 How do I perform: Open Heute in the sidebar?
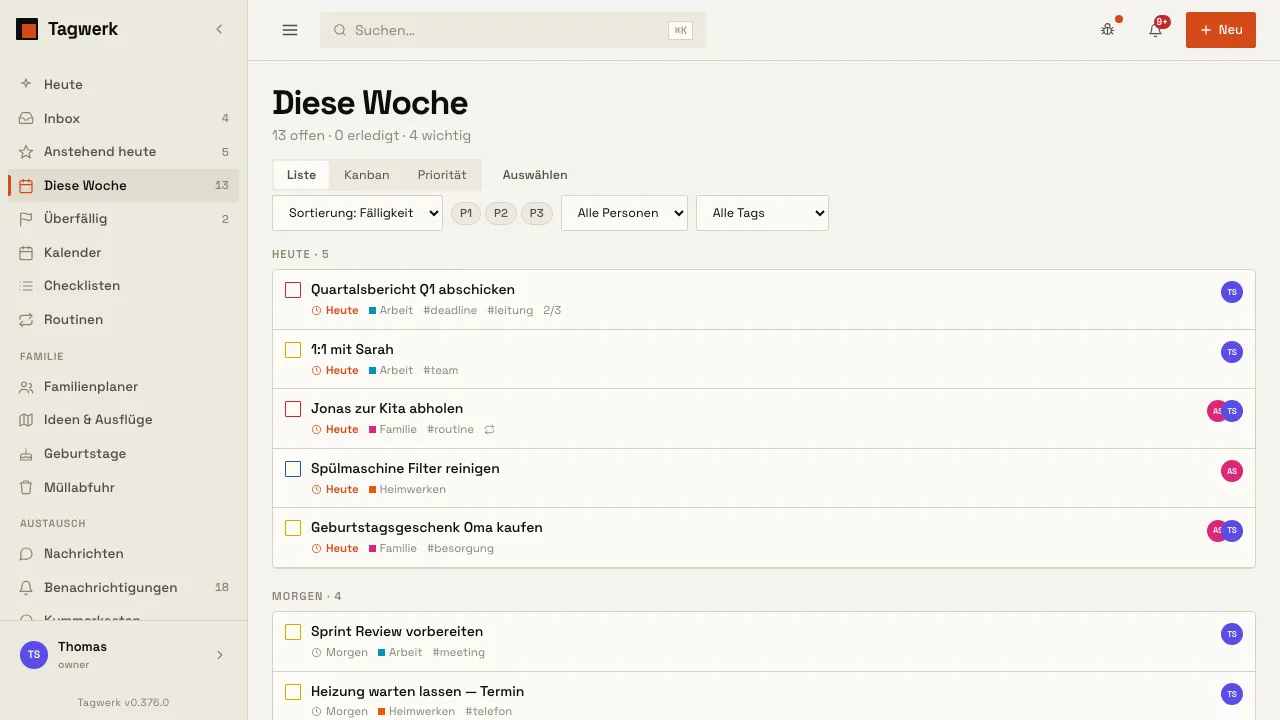pyautogui.click(x=124, y=85)
